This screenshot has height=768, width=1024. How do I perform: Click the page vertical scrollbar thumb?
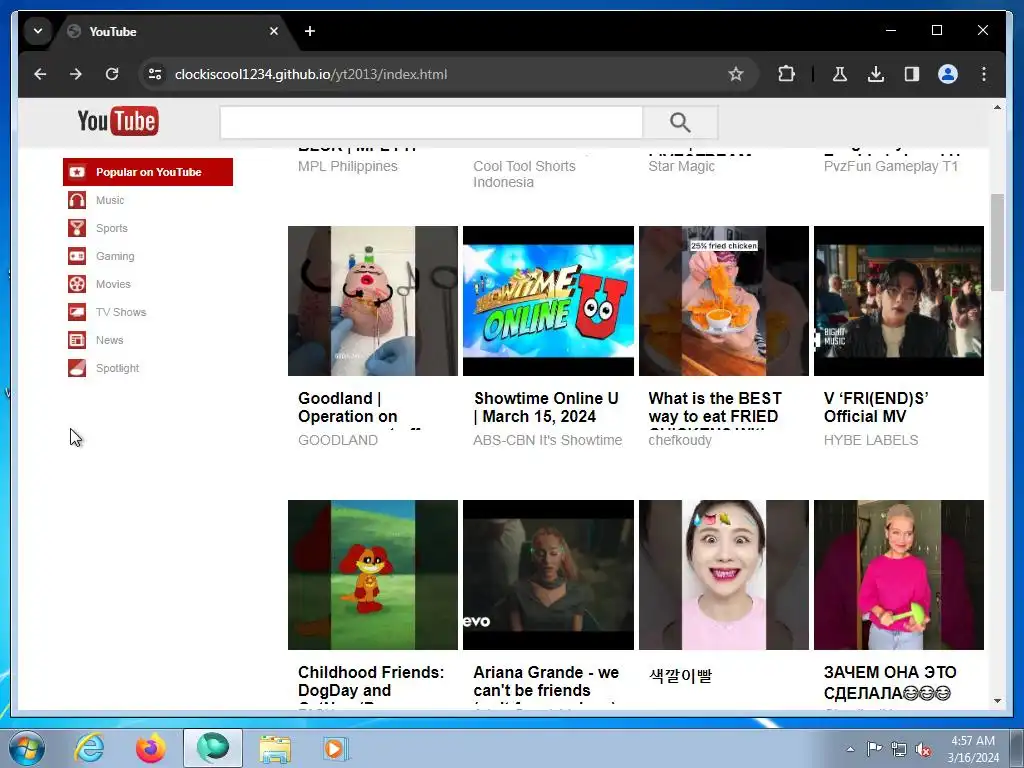click(997, 242)
